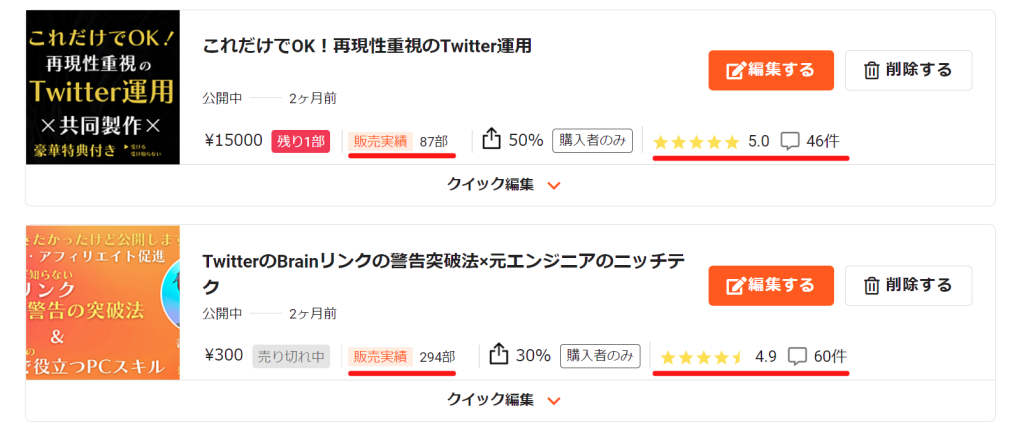This screenshot has height=423, width=1024.
Task: Expand クイック編集 on first listing
Action: pyautogui.click(x=509, y=185)
